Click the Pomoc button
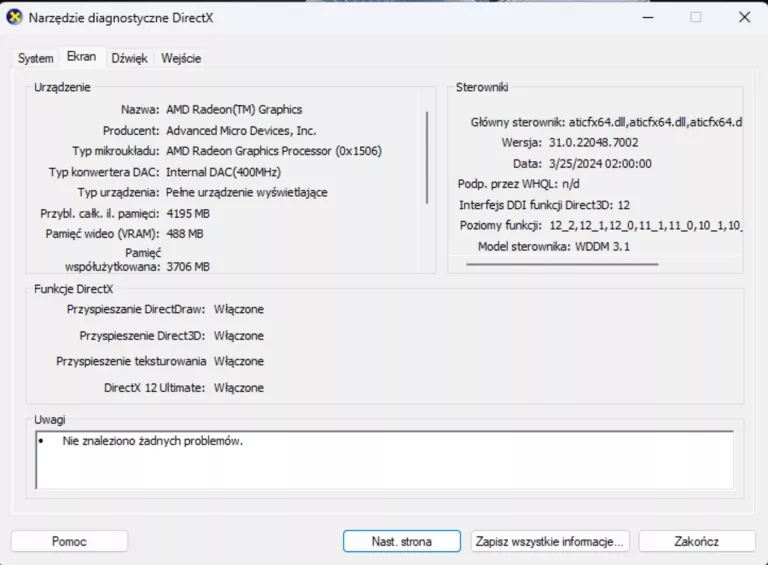Viewport: 768px width, 565px height. point(69,541)
